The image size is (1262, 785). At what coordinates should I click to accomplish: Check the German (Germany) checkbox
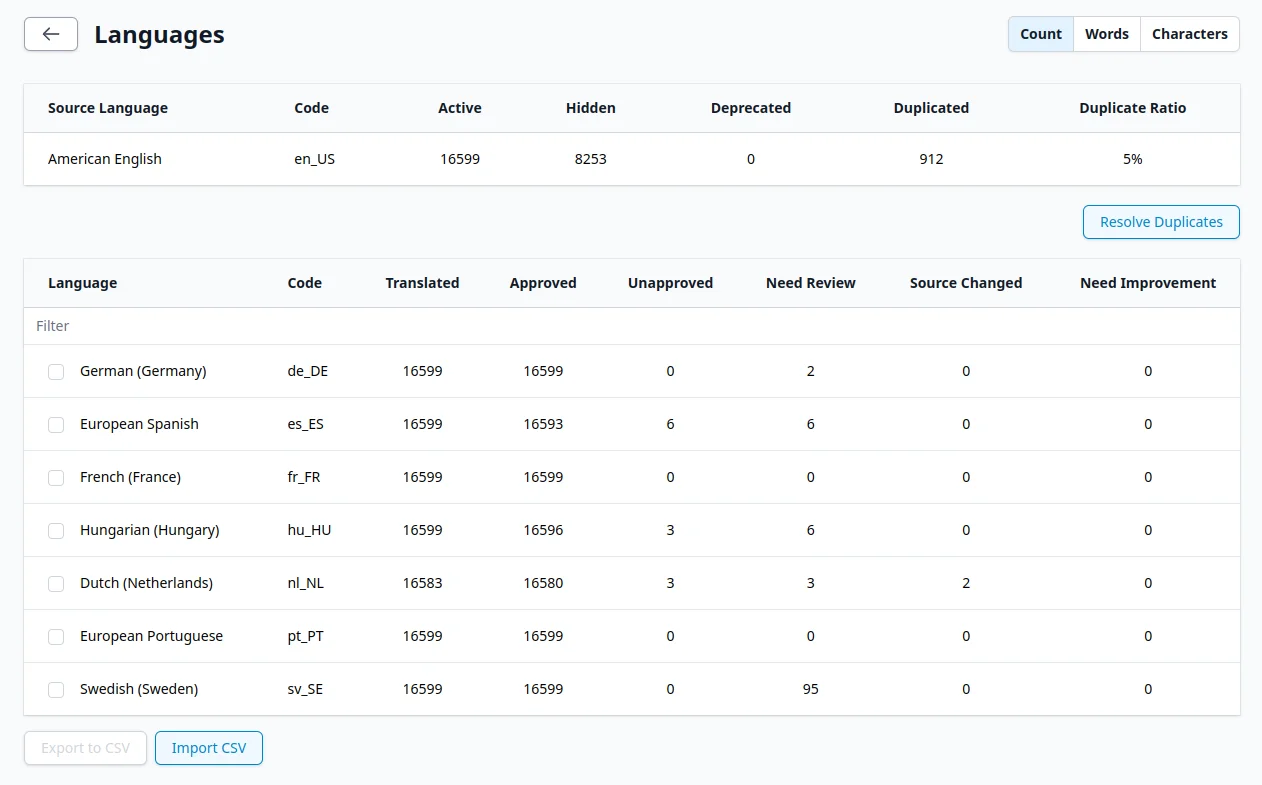click(56, 372)
